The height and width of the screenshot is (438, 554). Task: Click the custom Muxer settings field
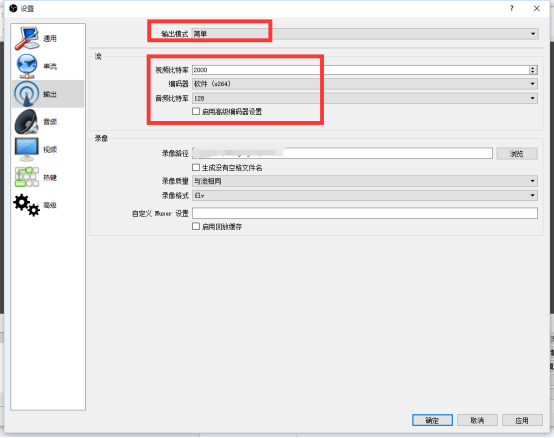pyautogui.click(x=365, y=213)
